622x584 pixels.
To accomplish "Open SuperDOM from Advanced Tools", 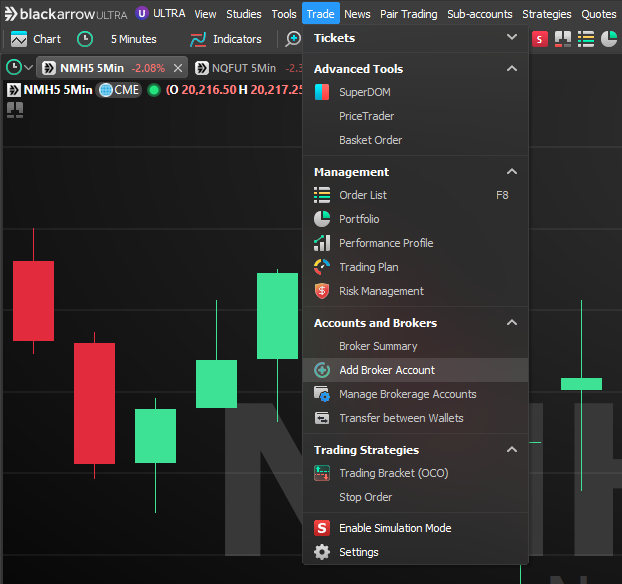I will coord(364,92).
